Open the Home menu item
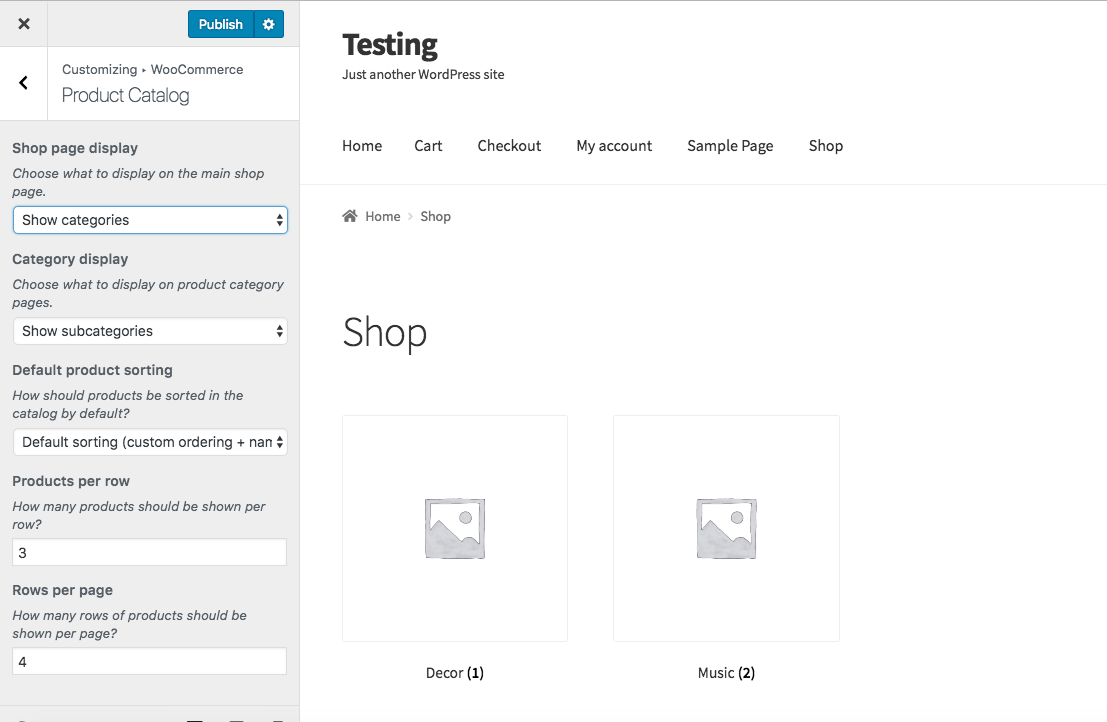1107x722 pixels. [x=362, y=146]
